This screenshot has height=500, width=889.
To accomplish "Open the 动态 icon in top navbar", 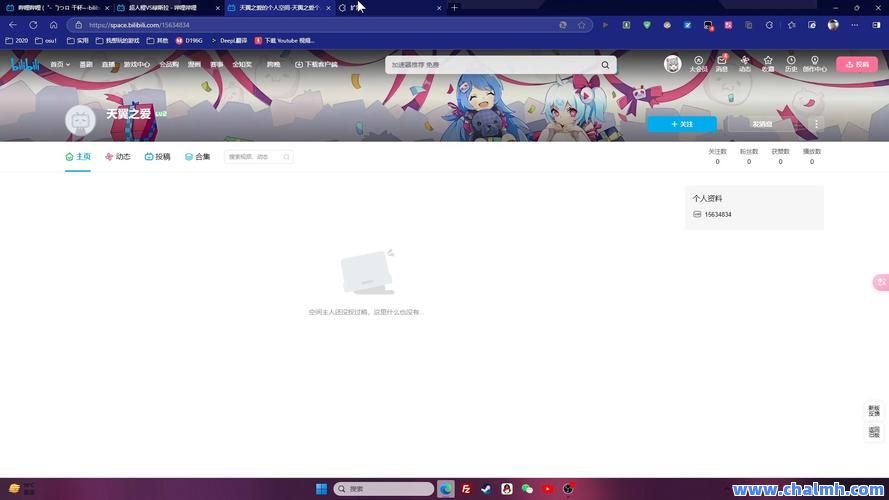I will click(744, 64).
